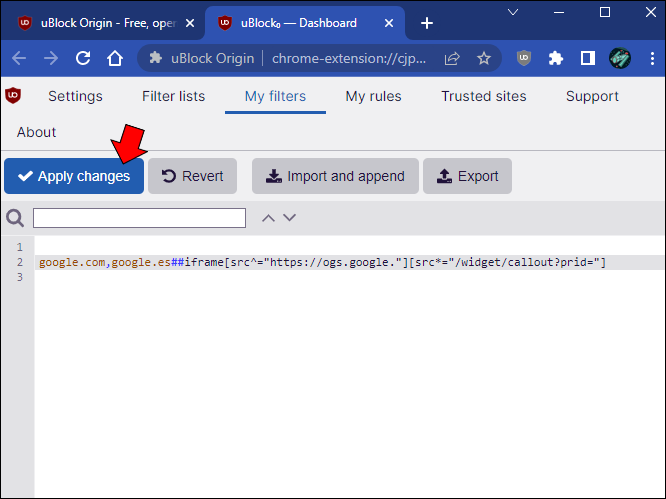Close the uBlock Dashboard tab
This screenshot has width=666, height=499.
[x=389, y=23]
